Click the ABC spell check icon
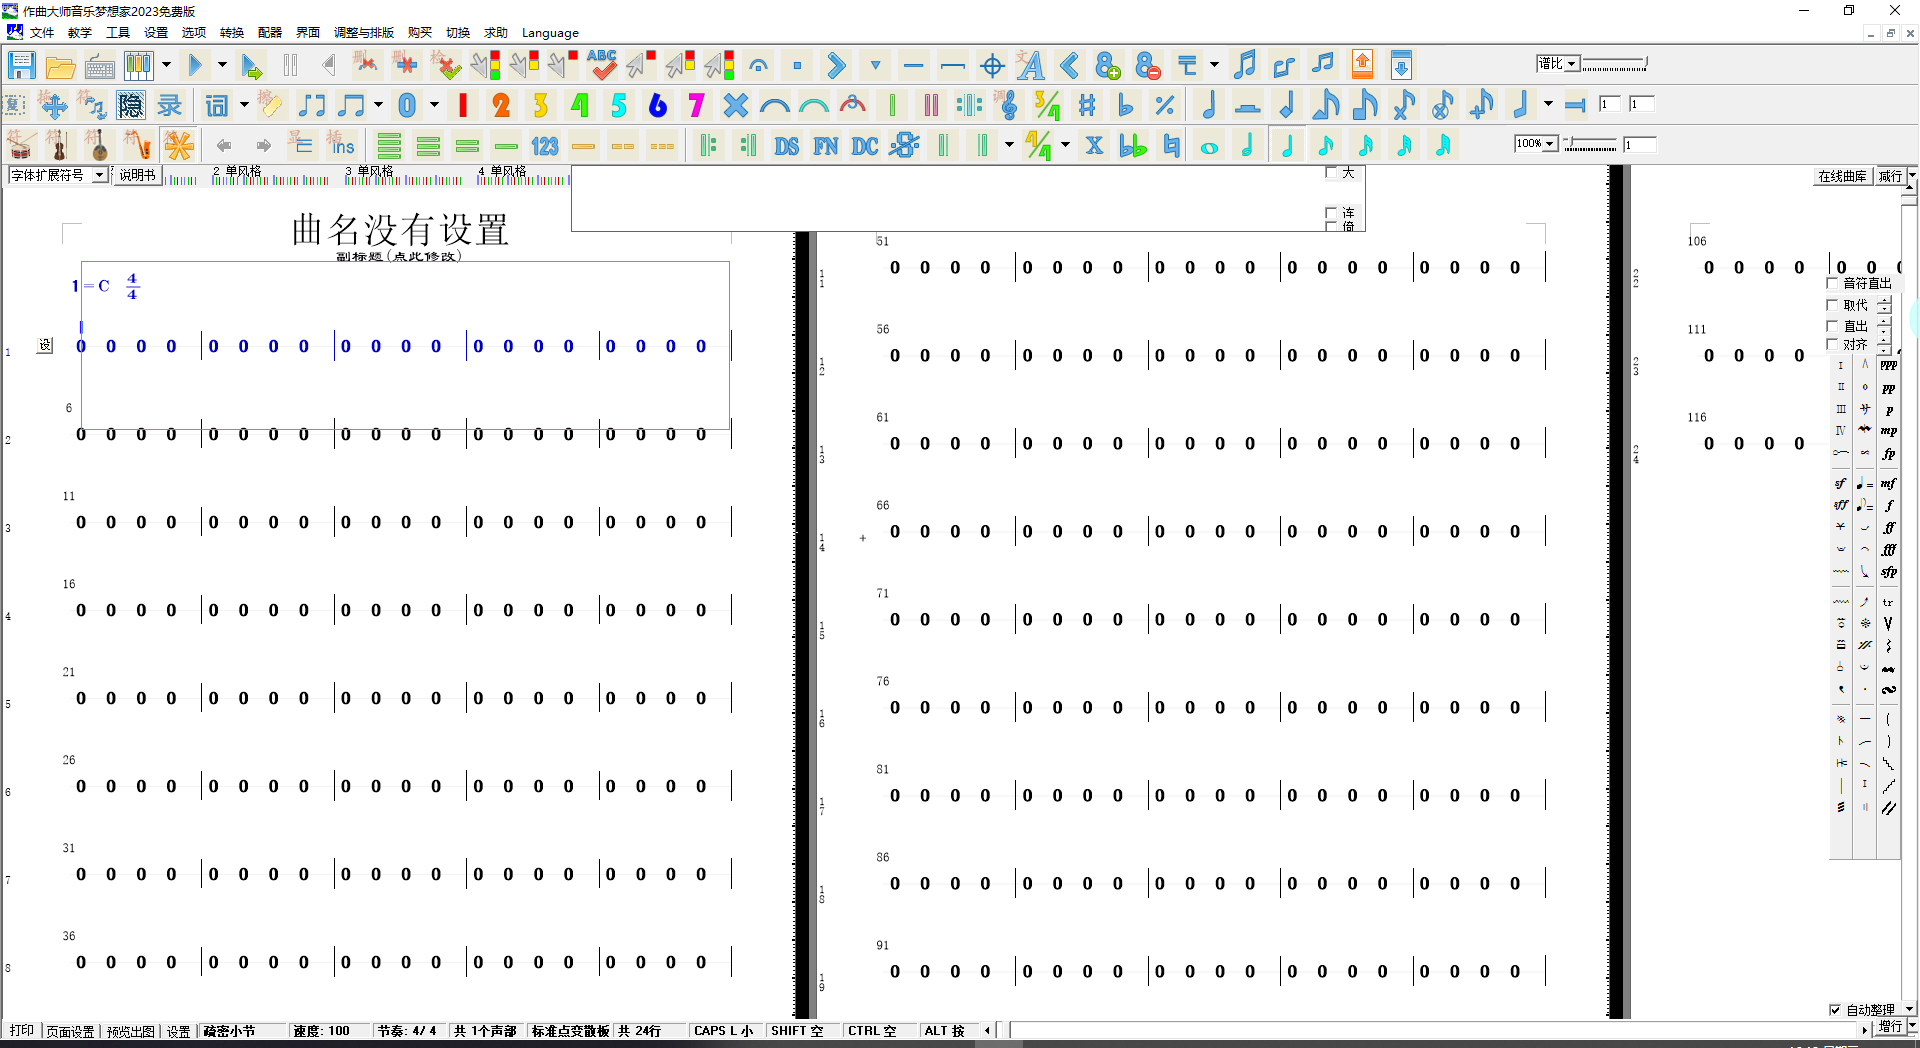The height and width of the screenshot is (1048, 1920). click(x=601, y=66)
